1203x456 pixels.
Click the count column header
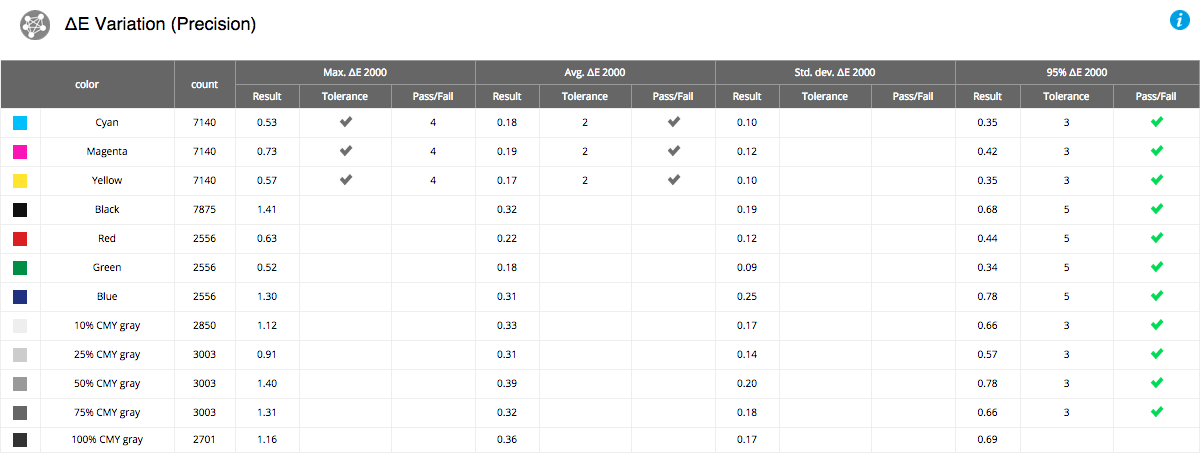tap(205, 85)
